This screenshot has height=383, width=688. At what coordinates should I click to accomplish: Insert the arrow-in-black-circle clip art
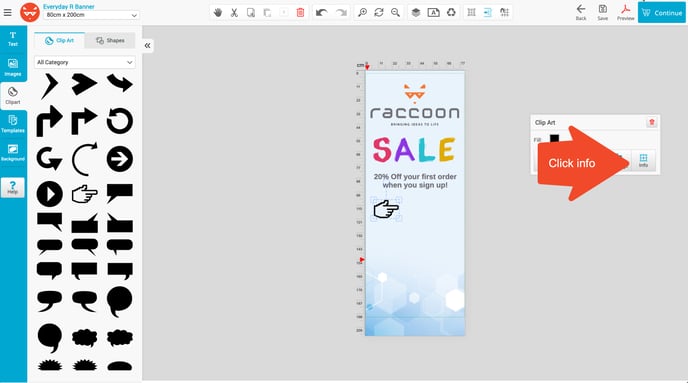120,159
